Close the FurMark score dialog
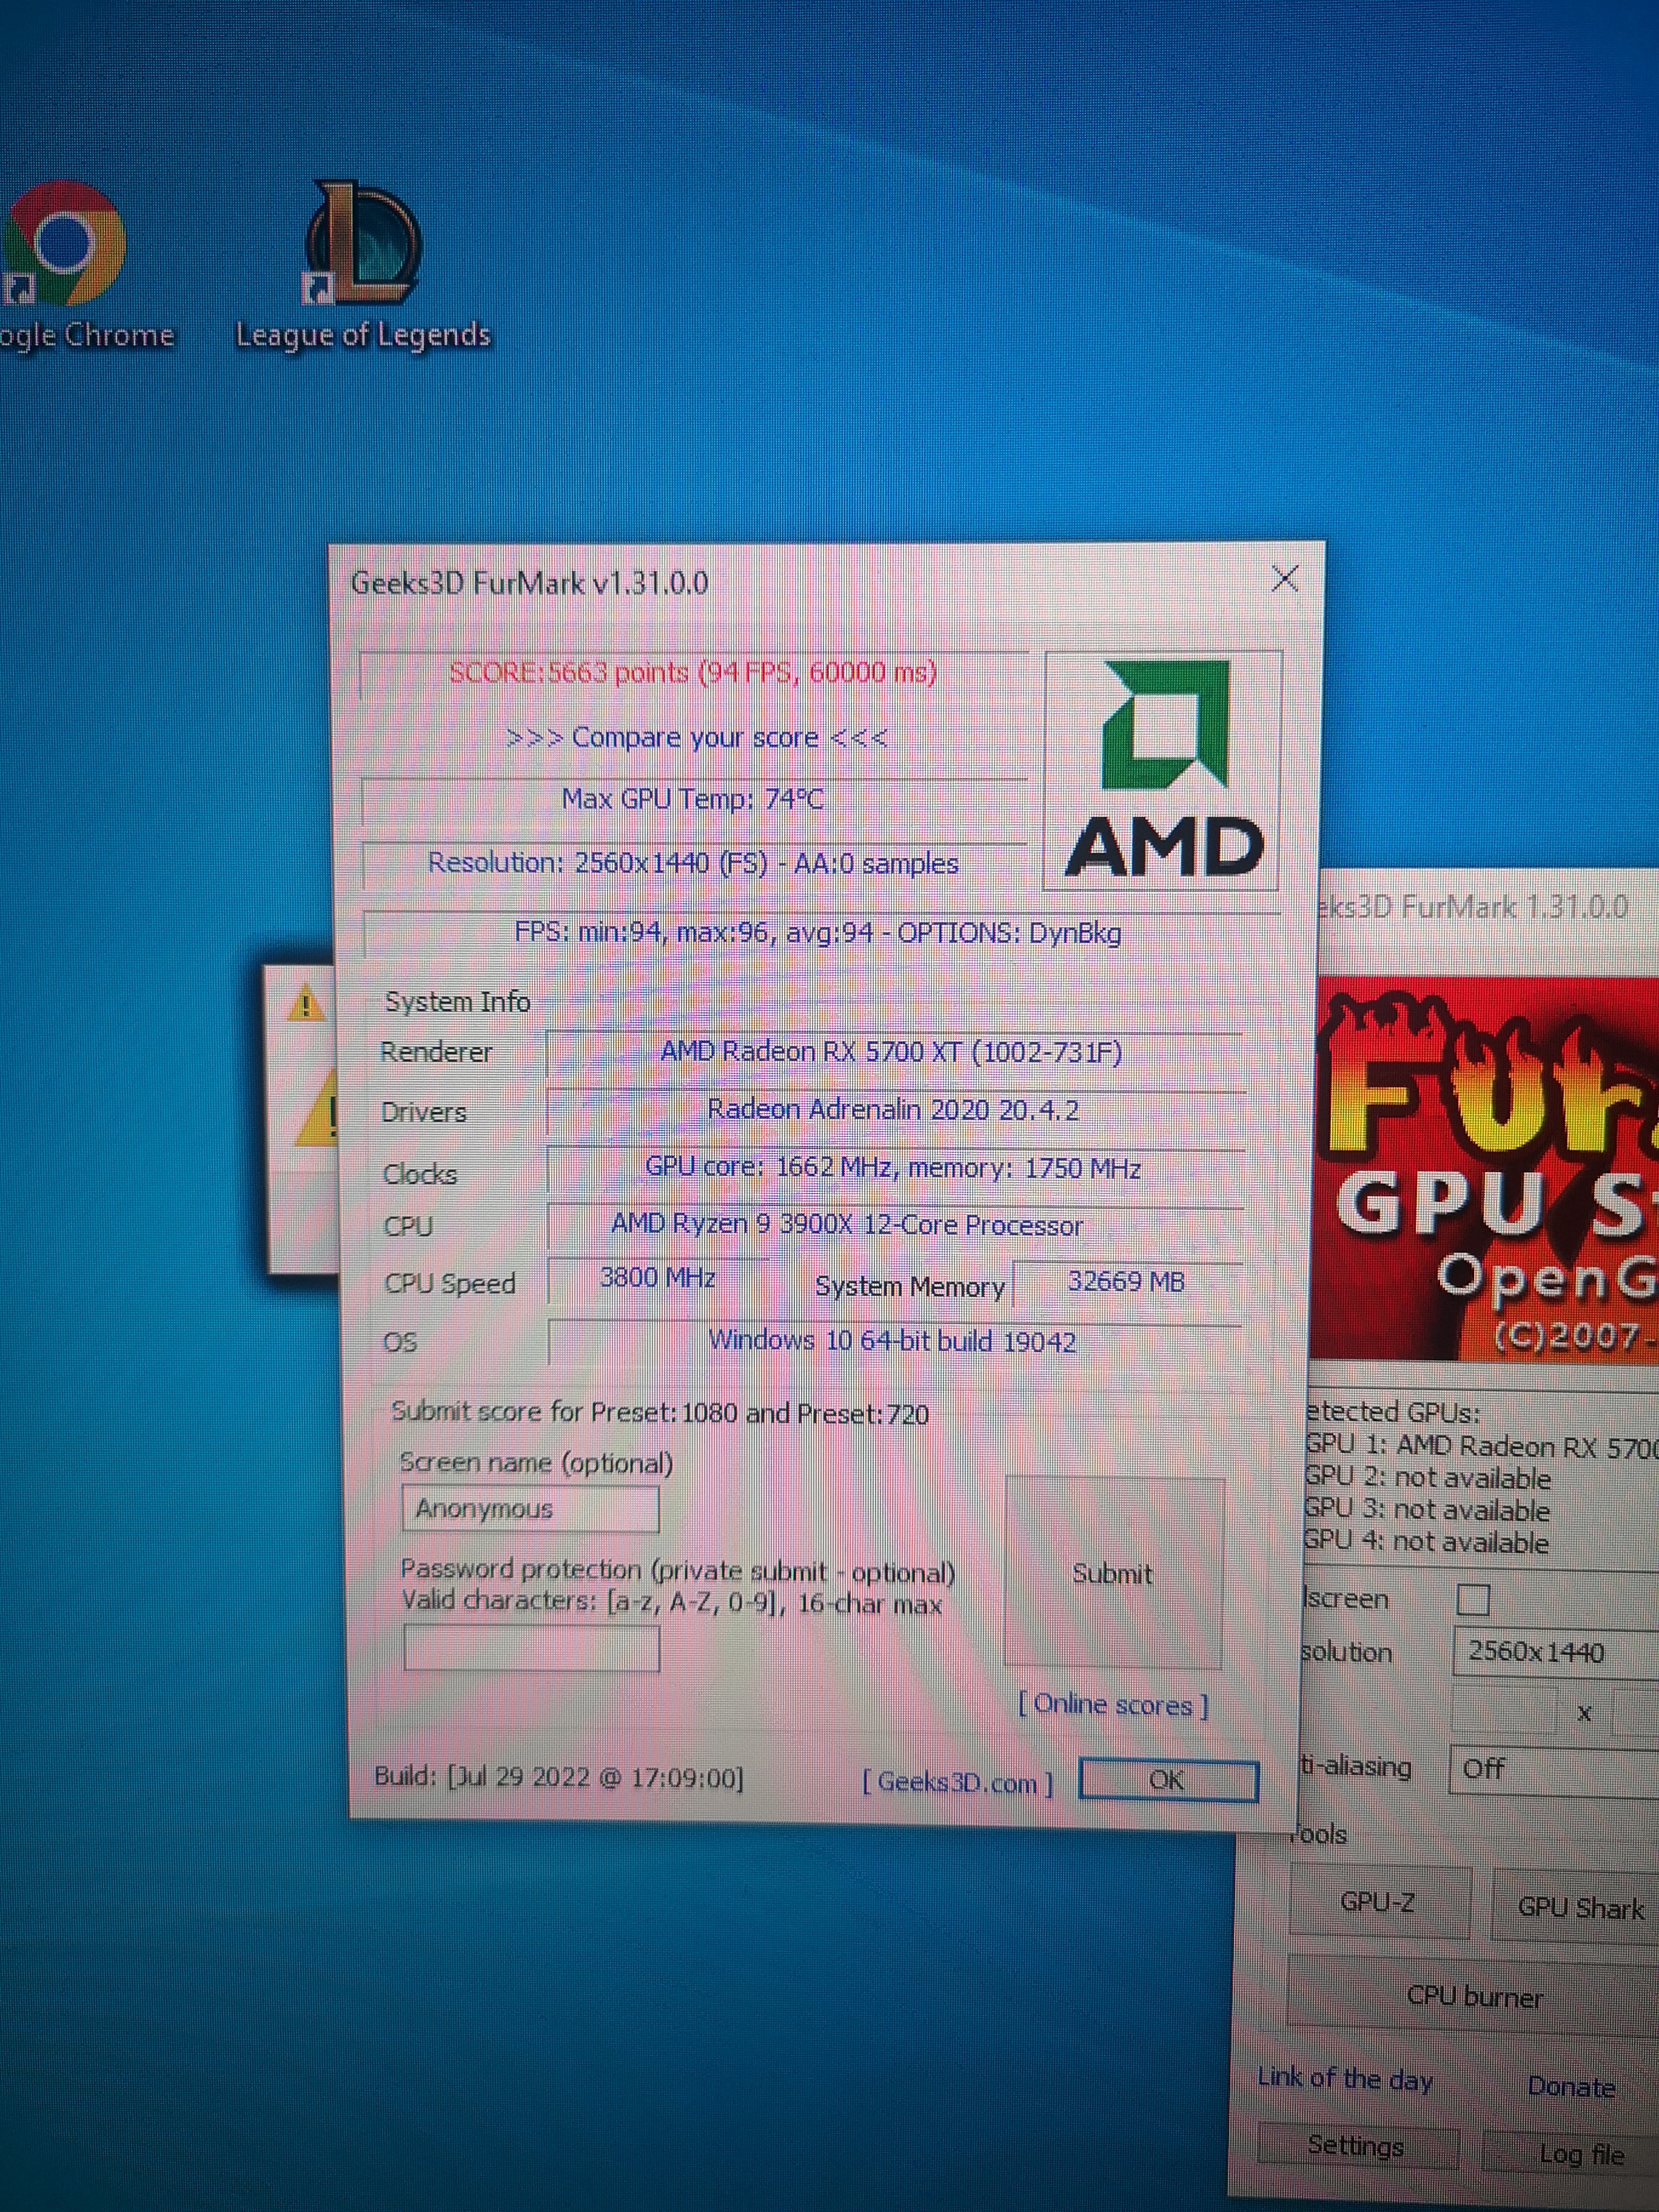Screen dimensions: 1659x2212 click(x=1284, y=578)
